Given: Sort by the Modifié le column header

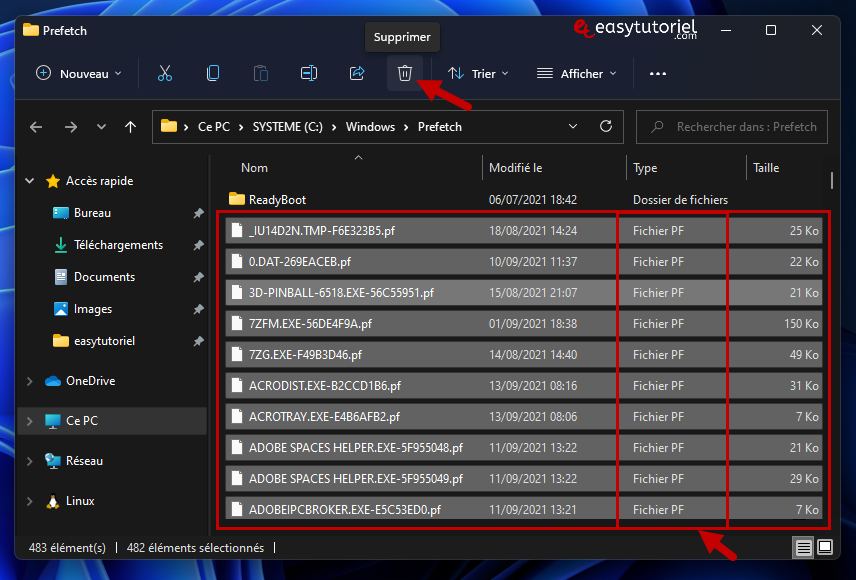Looking at the screenshot, I should tap(515, 168).
